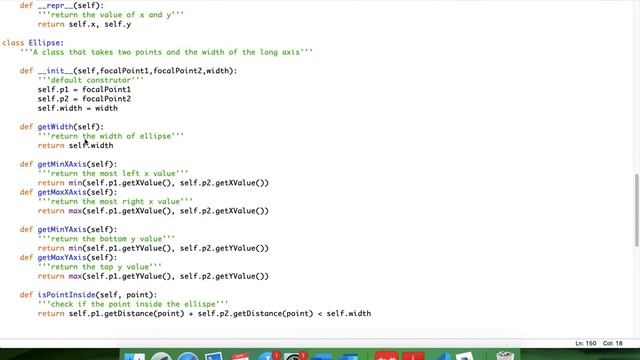
Task: Click the return min line with getXValue calls
Action: pos(153,183)
